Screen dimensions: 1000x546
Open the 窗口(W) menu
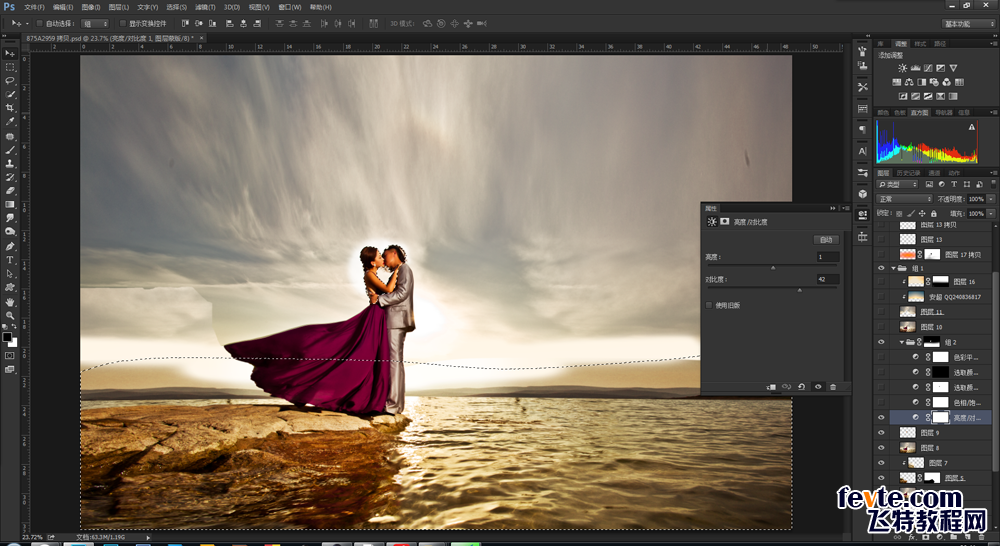pos(290,7)
